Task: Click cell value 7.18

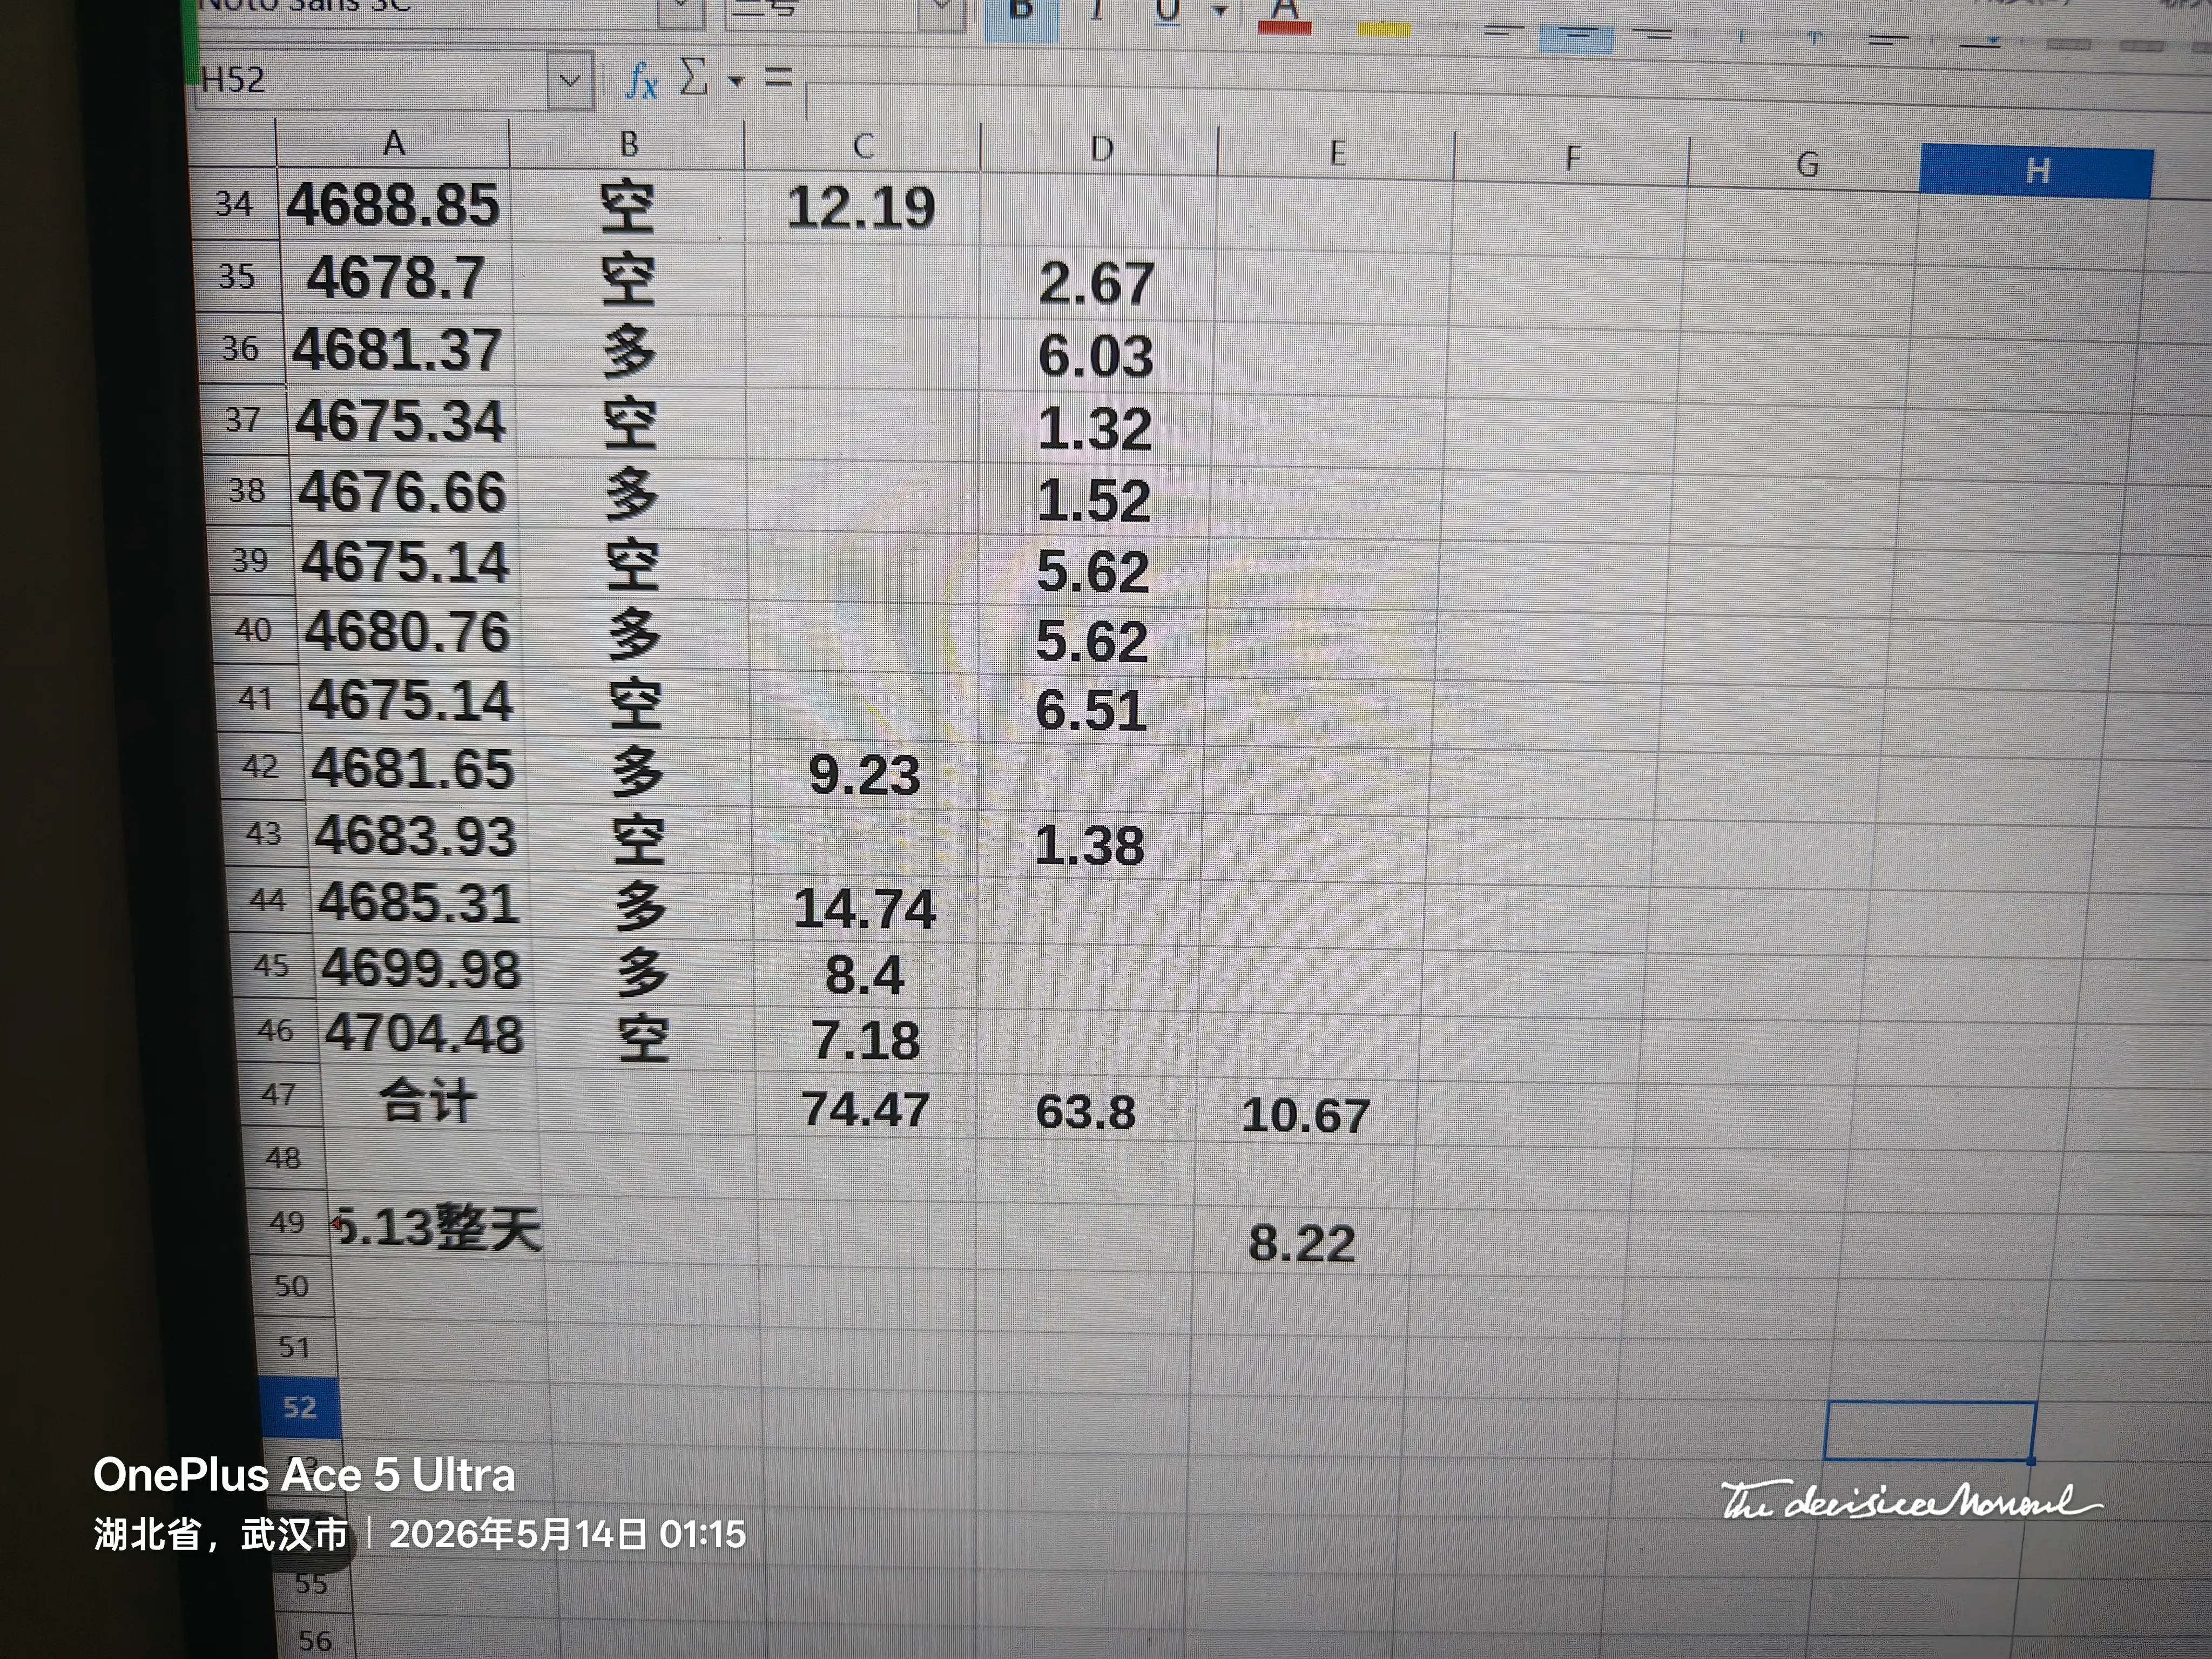Action: pos(865,1040)
